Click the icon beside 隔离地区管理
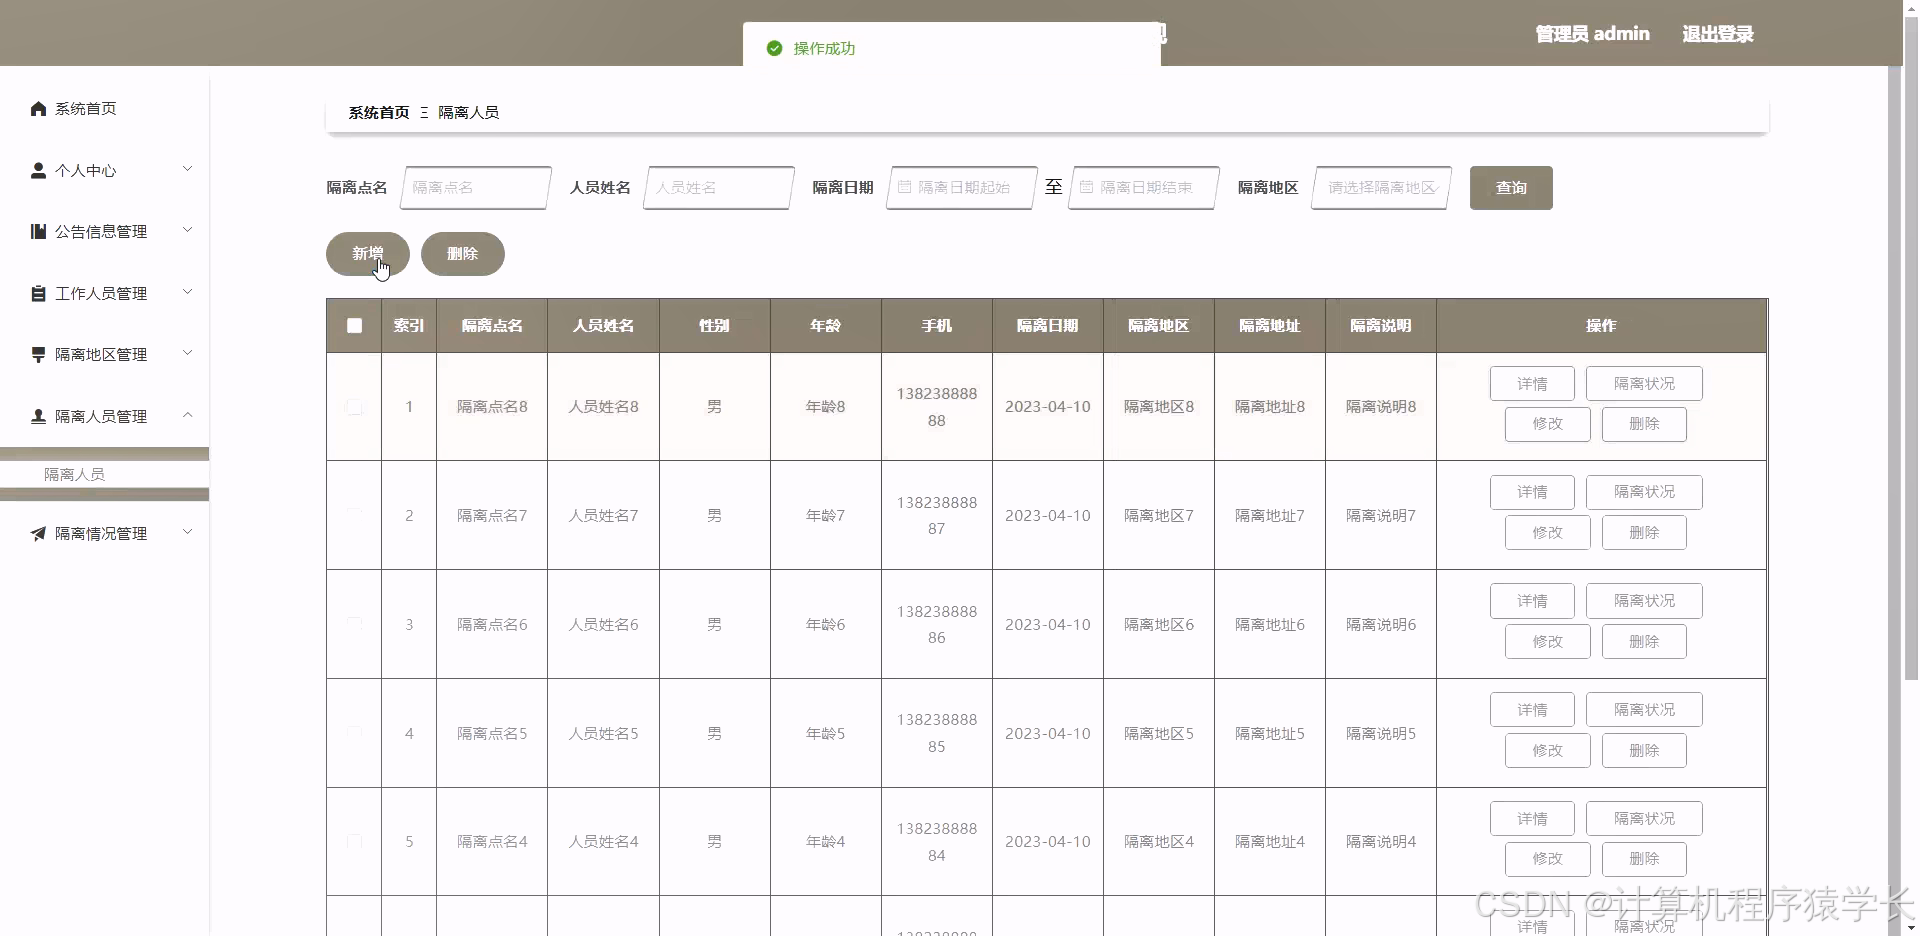 pos(38,354)
